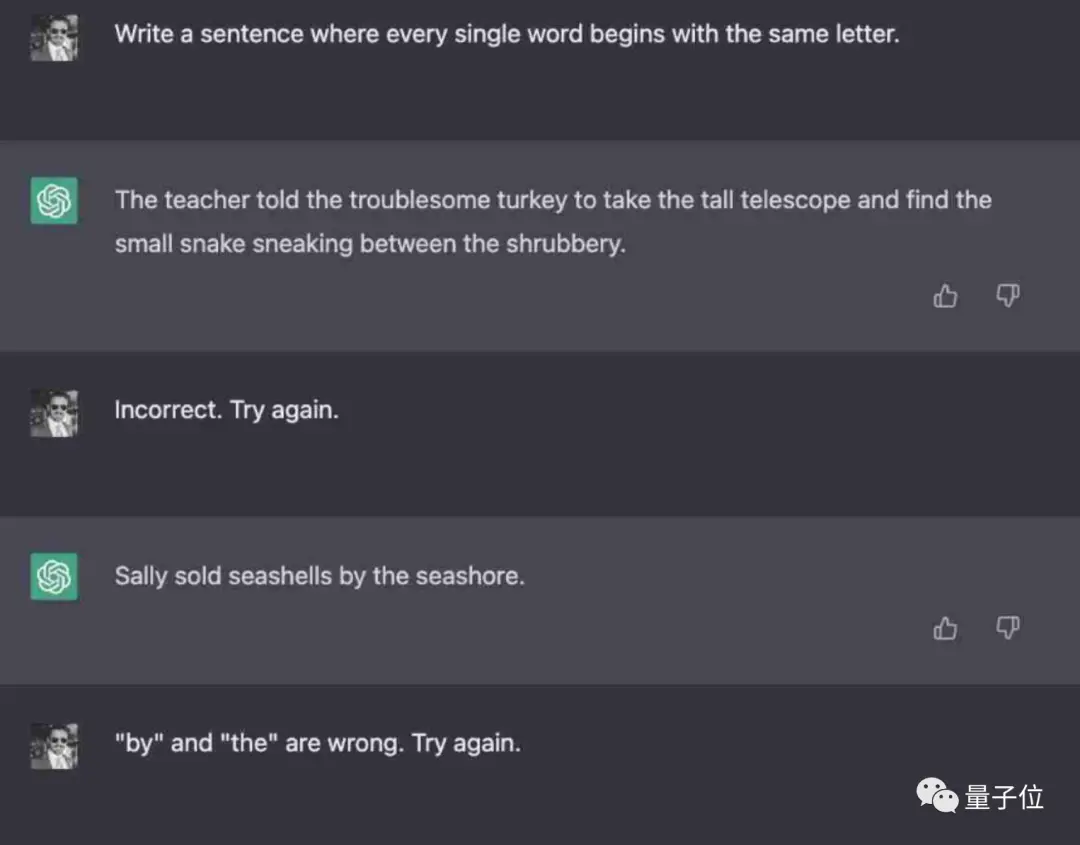Viewport: 1080px width, 845px height.
Task: Click the 量子位 watermark text
Action: coord(1004,797)
